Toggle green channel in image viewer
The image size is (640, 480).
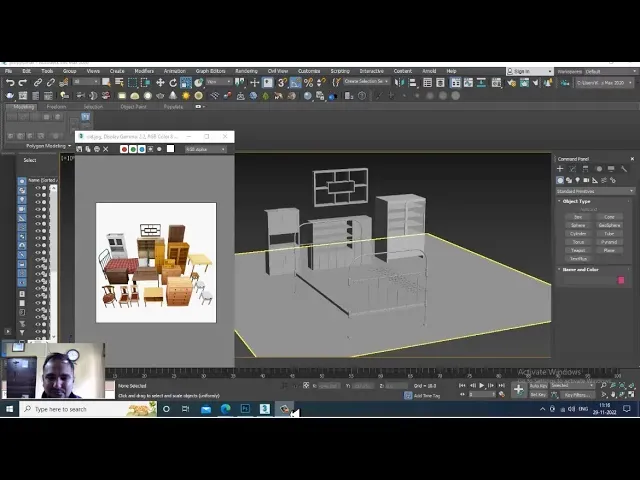pos(134,149)
